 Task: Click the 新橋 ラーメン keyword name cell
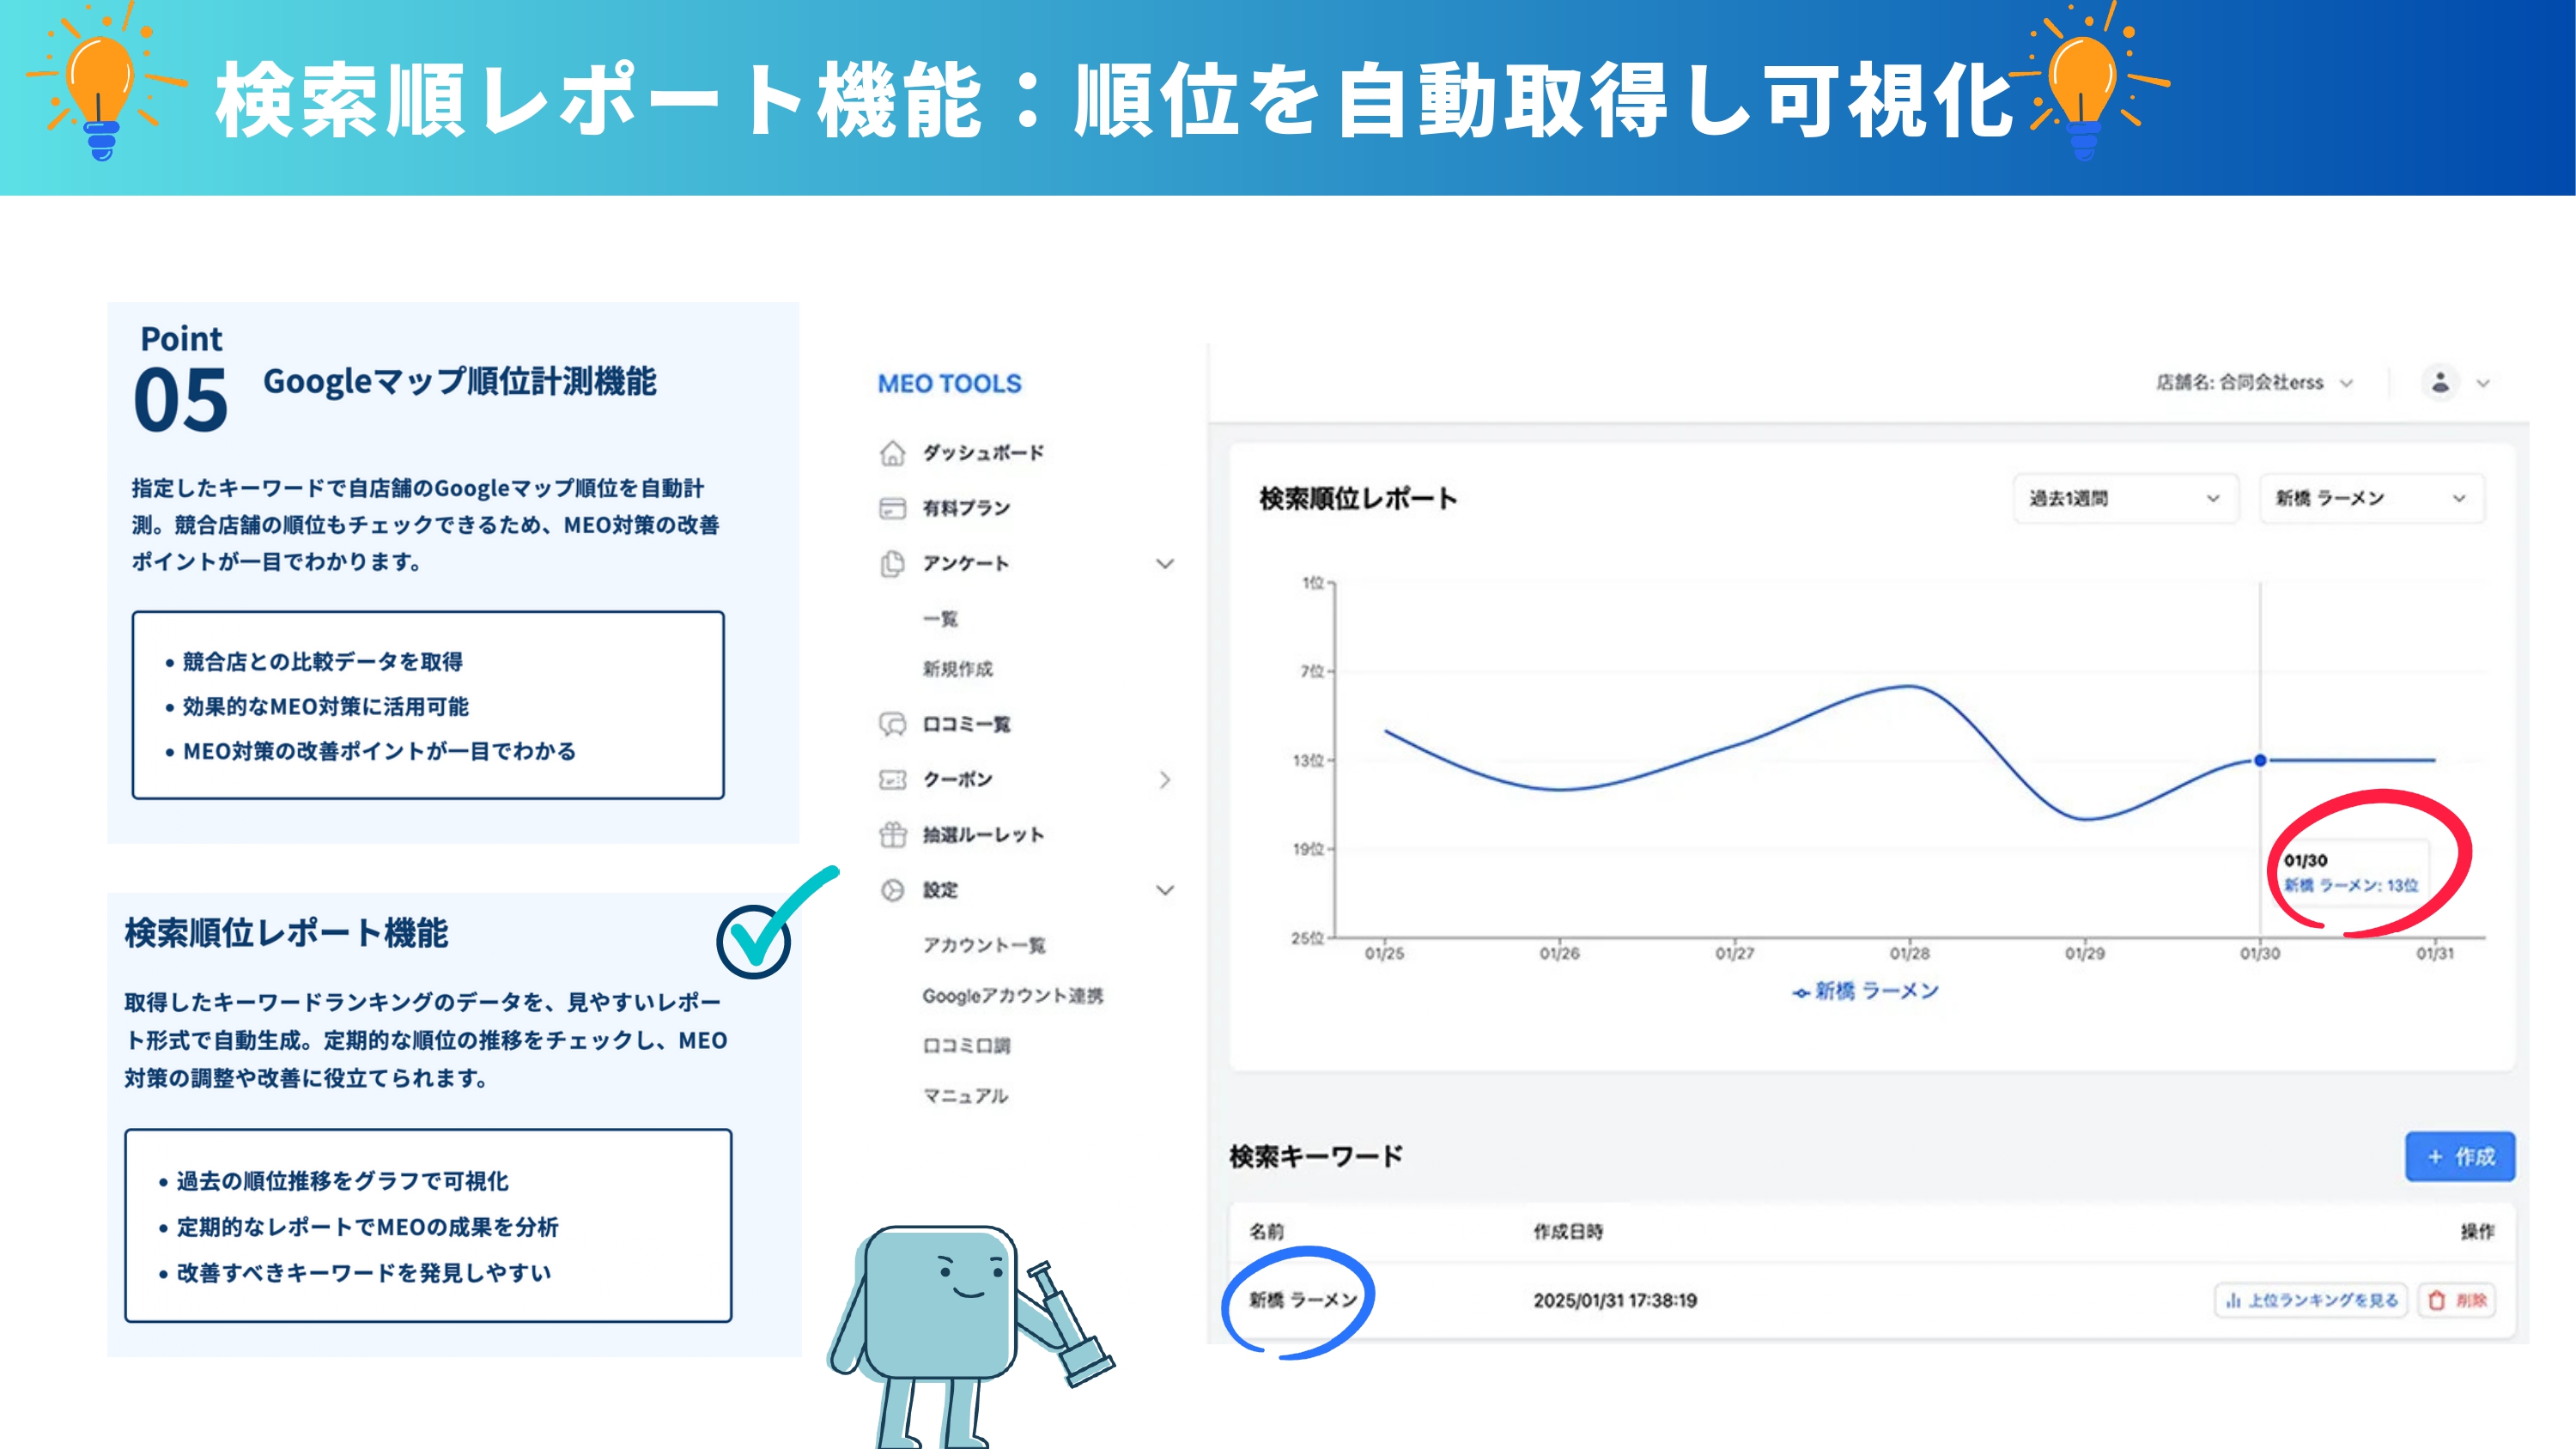[1303, 1300]
